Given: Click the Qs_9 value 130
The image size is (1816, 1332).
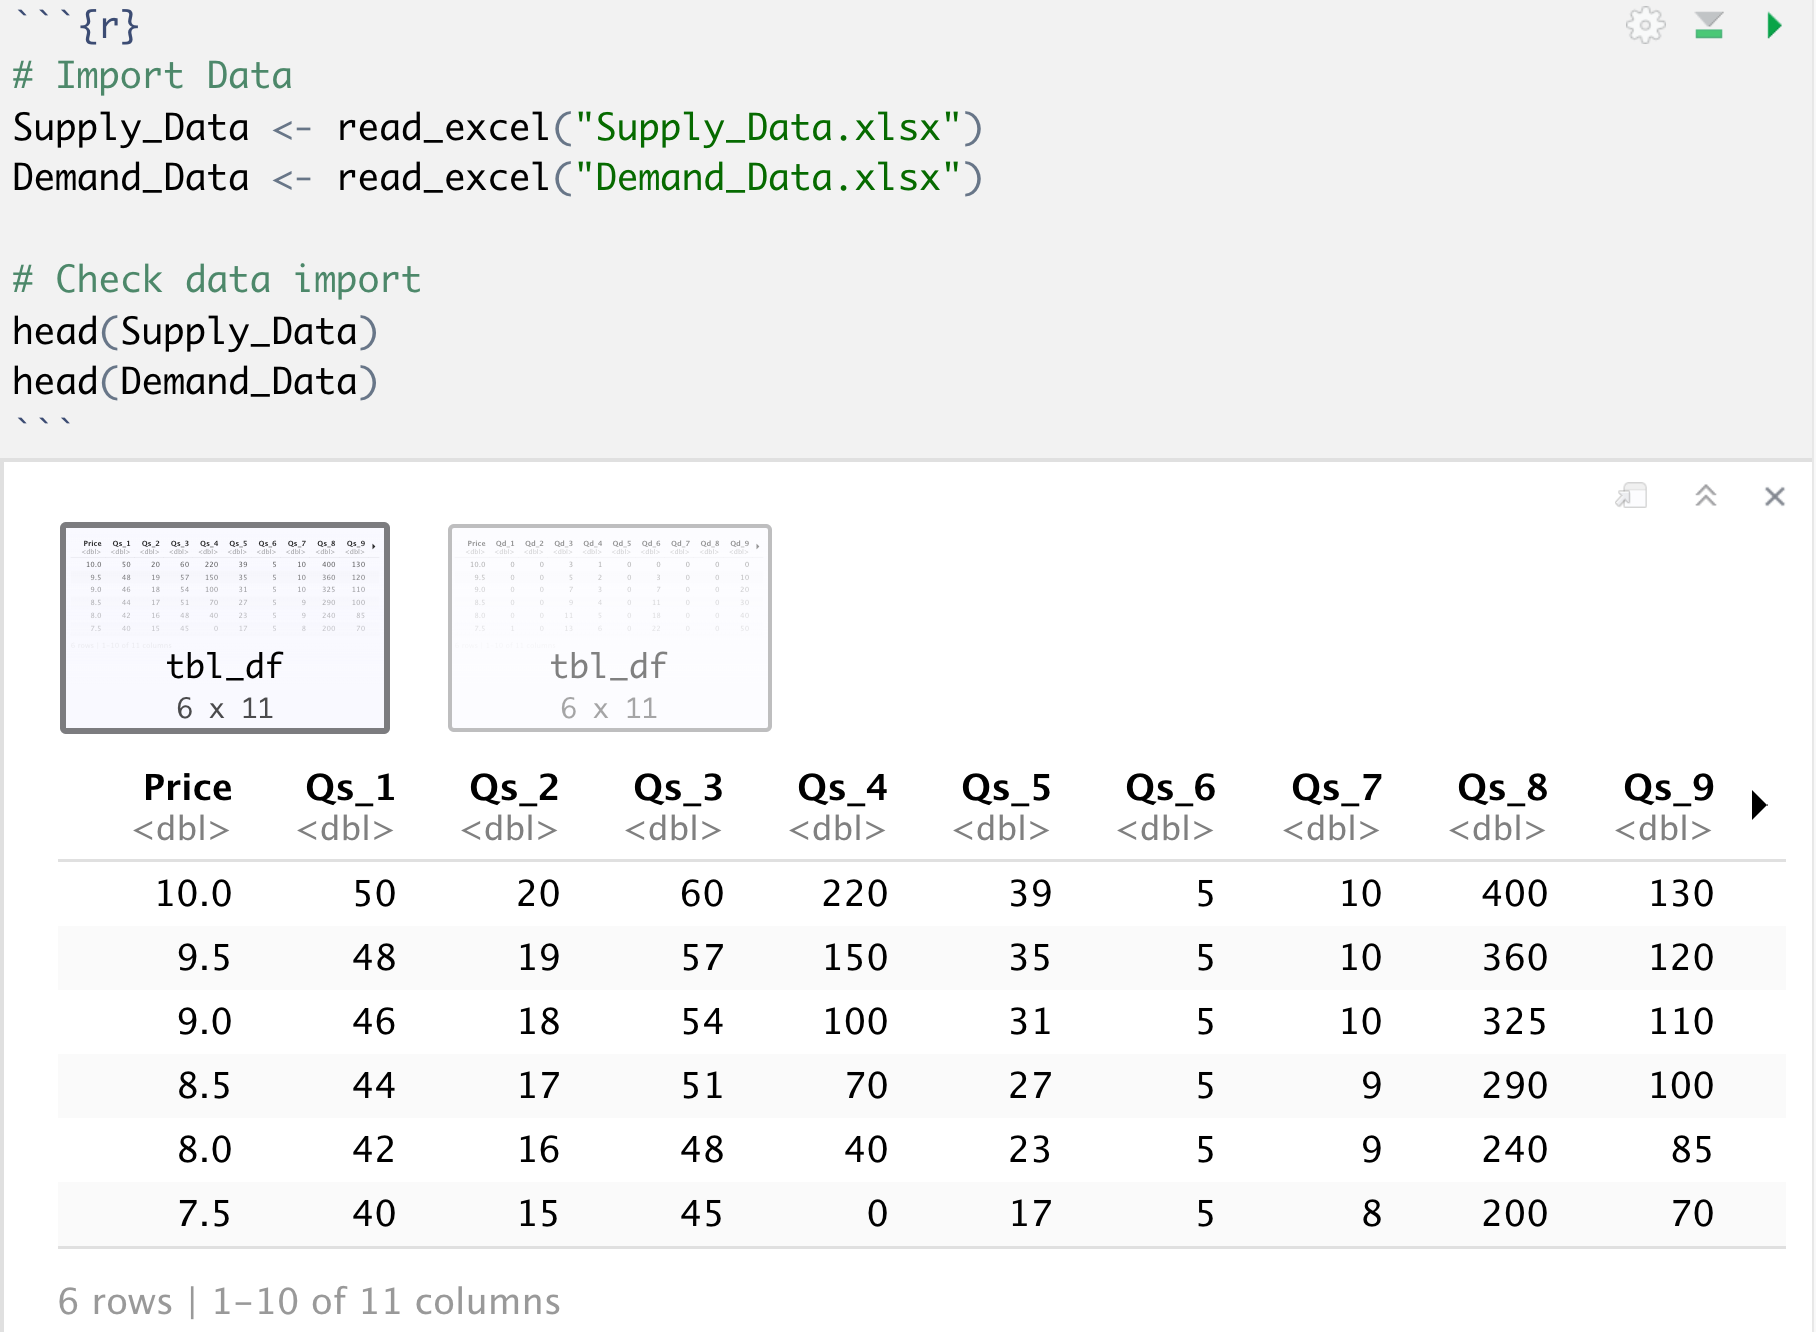Looking at the screenshot, I should (1681, 893).
